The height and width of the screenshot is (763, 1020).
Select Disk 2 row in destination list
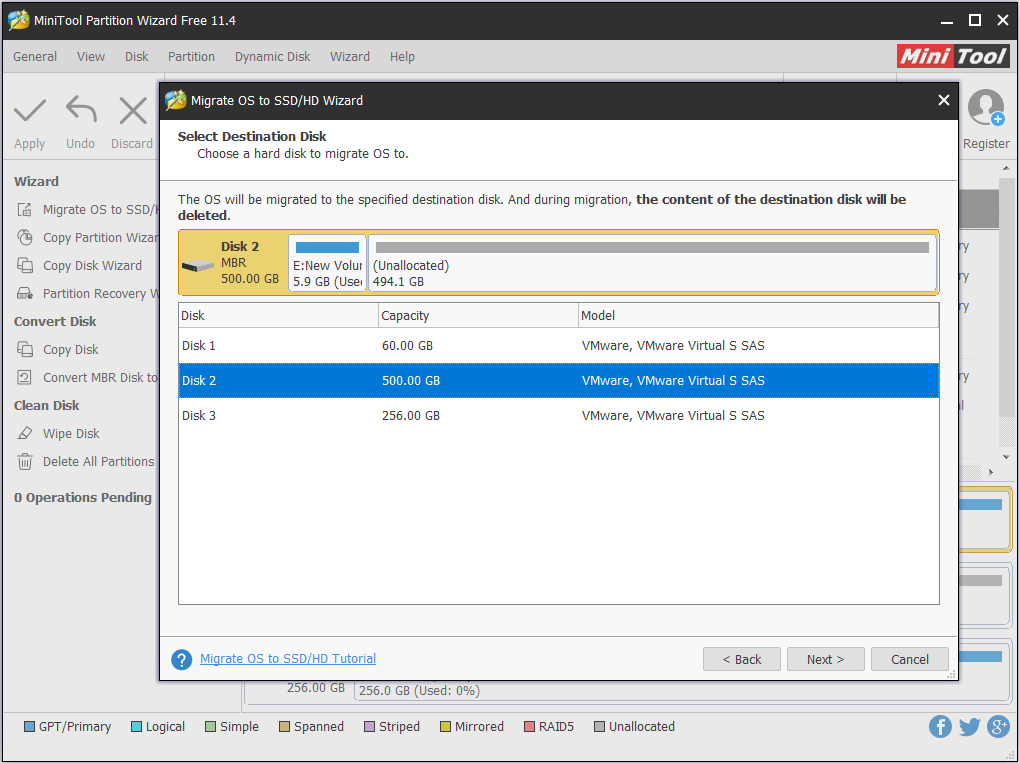tap(559, 381)
